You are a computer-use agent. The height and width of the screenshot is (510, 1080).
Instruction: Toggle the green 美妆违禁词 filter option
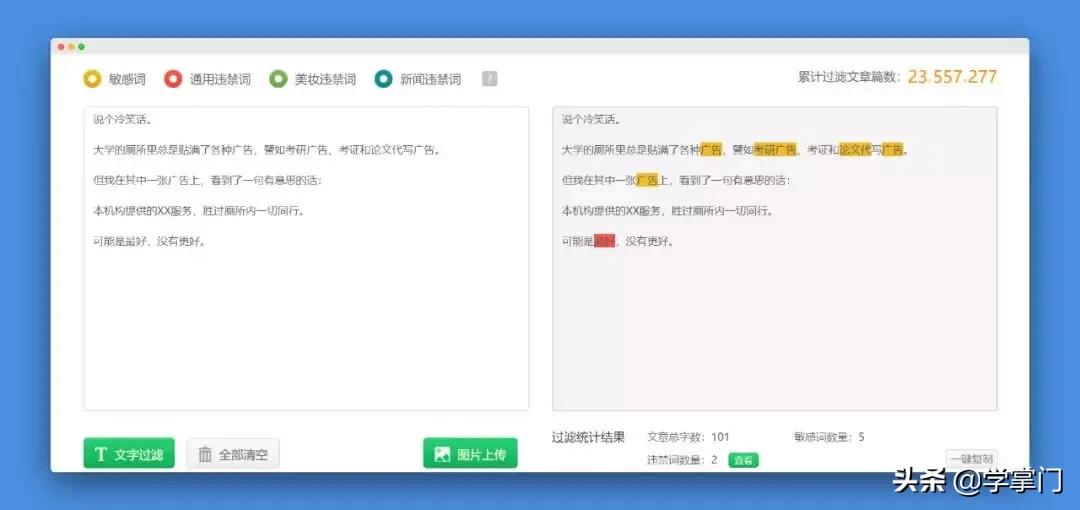pos(313,79)
